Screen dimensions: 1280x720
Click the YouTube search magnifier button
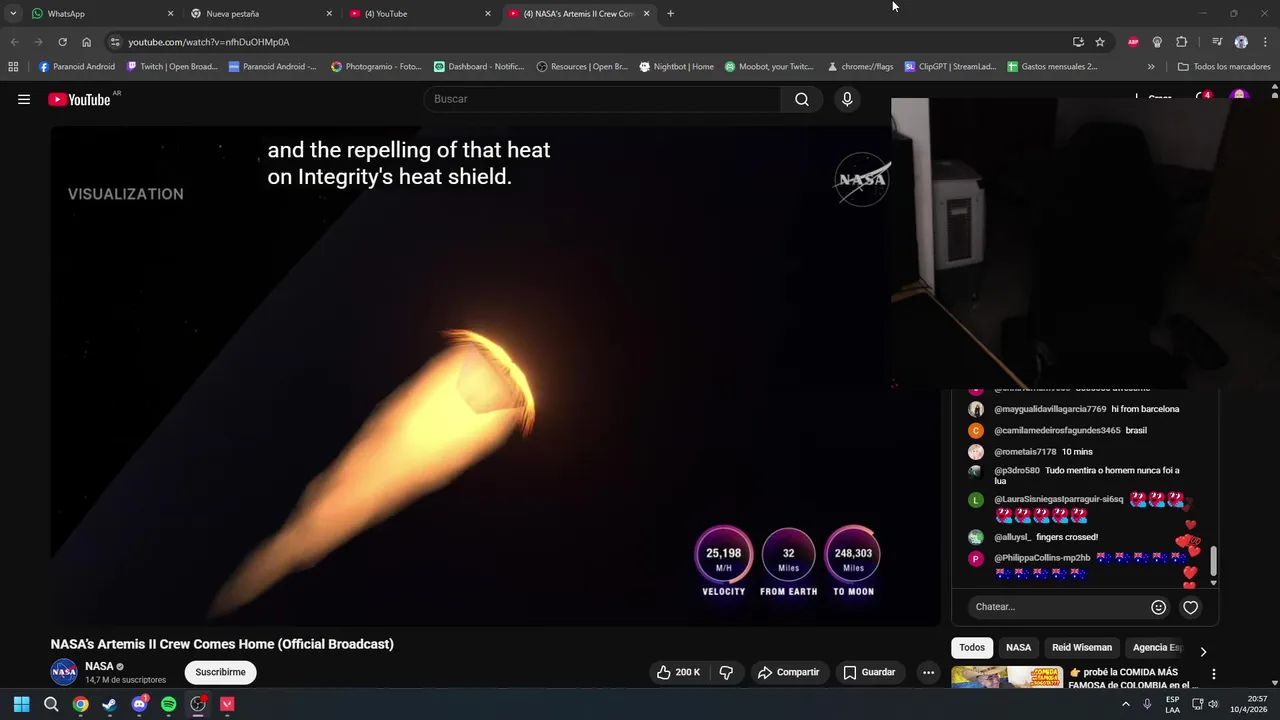[x=802, y=99]
